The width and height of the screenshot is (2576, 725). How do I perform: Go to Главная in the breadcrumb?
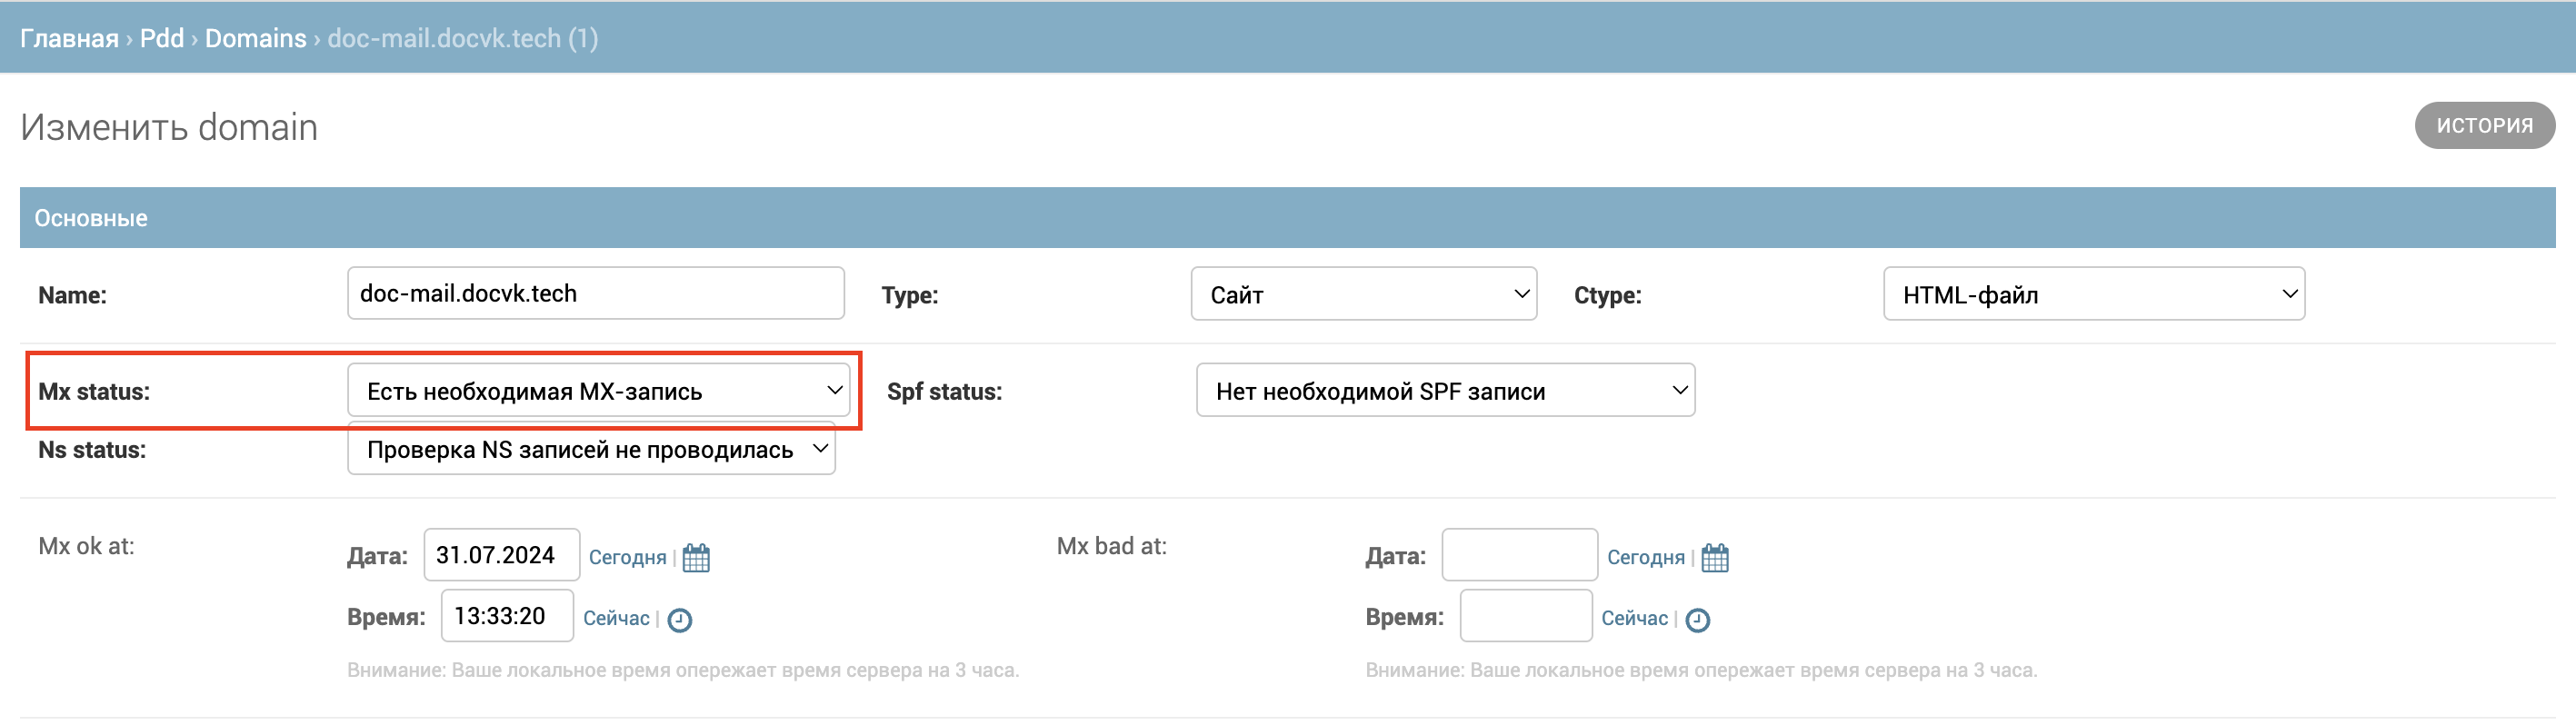[x=69, y=38]
